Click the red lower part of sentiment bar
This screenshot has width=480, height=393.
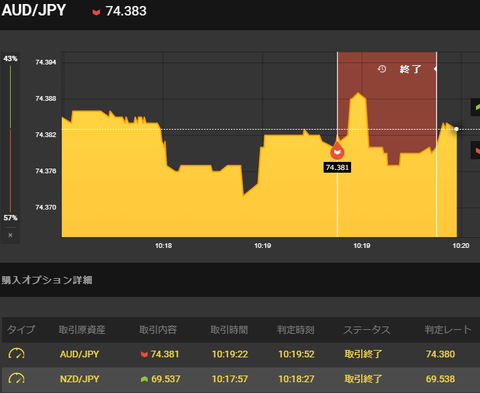(x=10, y=171)
